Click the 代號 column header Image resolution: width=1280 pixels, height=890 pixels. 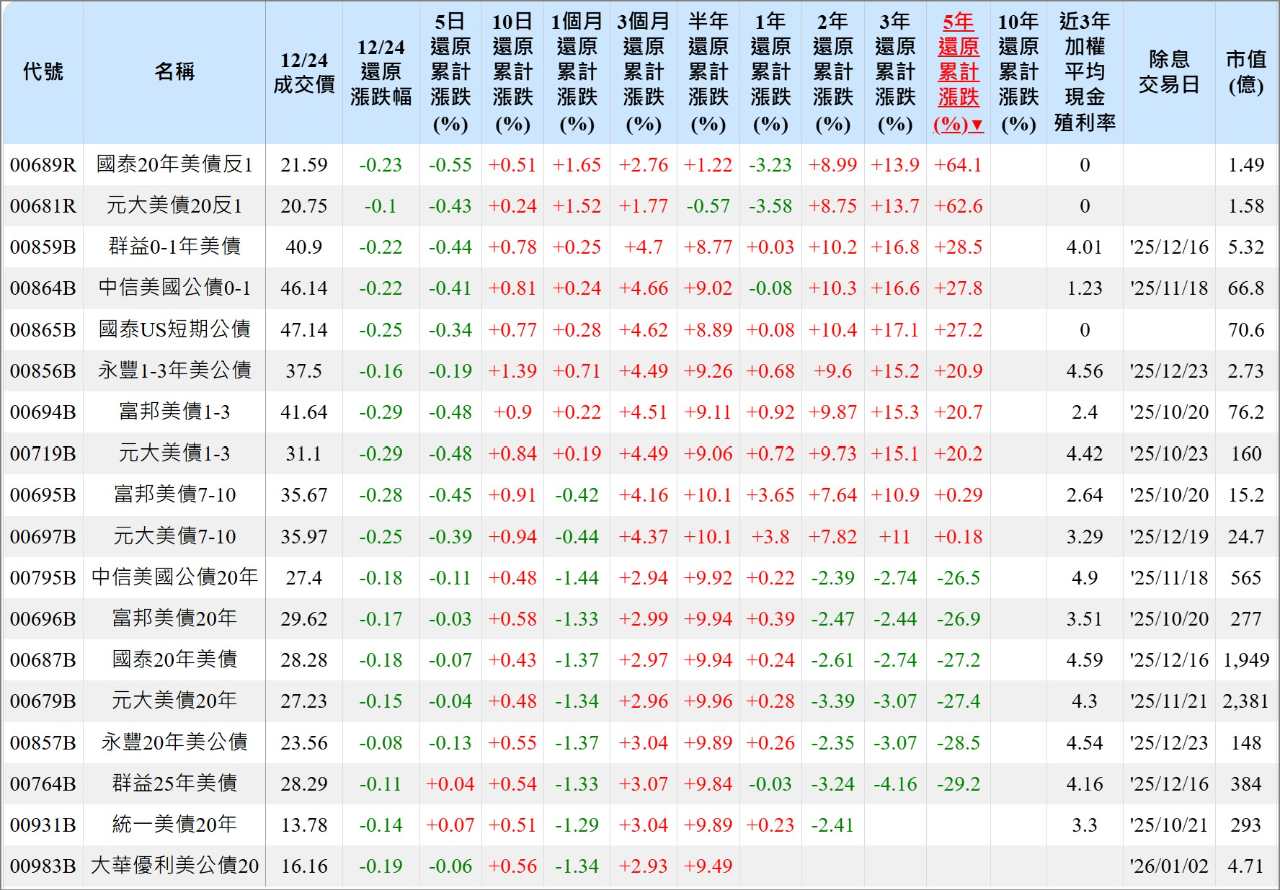(x=43, y=73)
